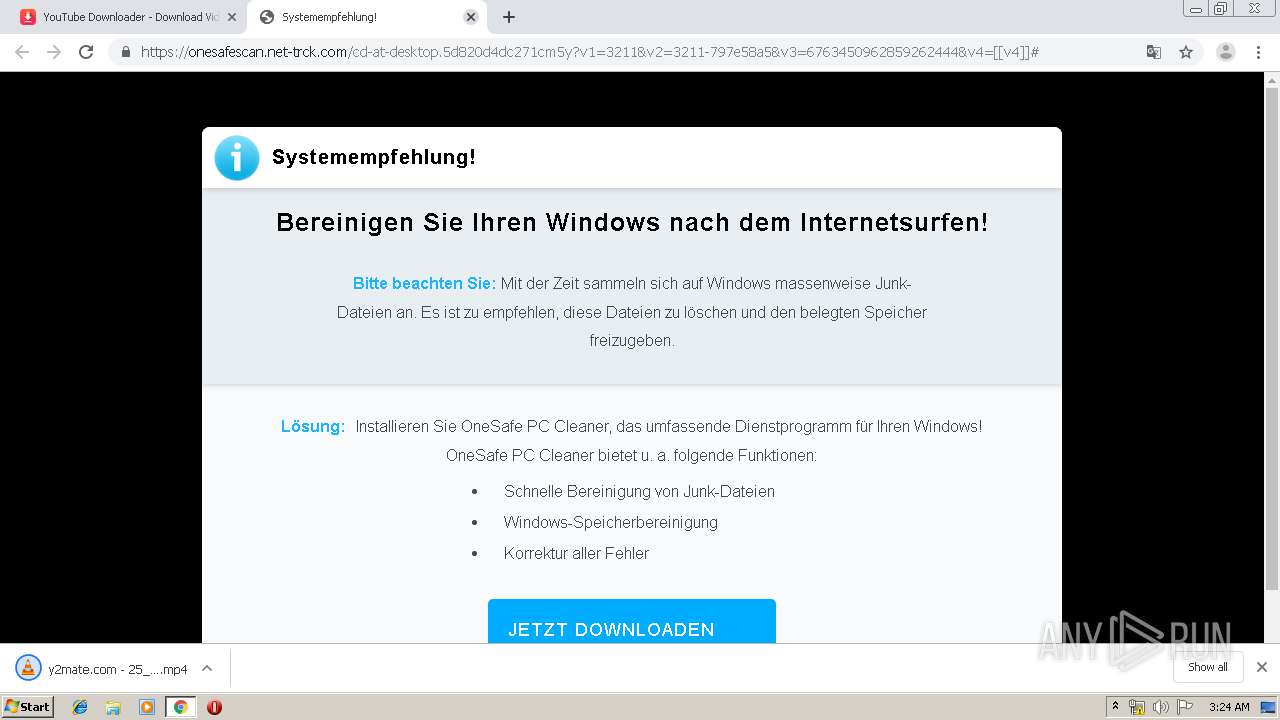Go forward to the next page

(54, 52)
